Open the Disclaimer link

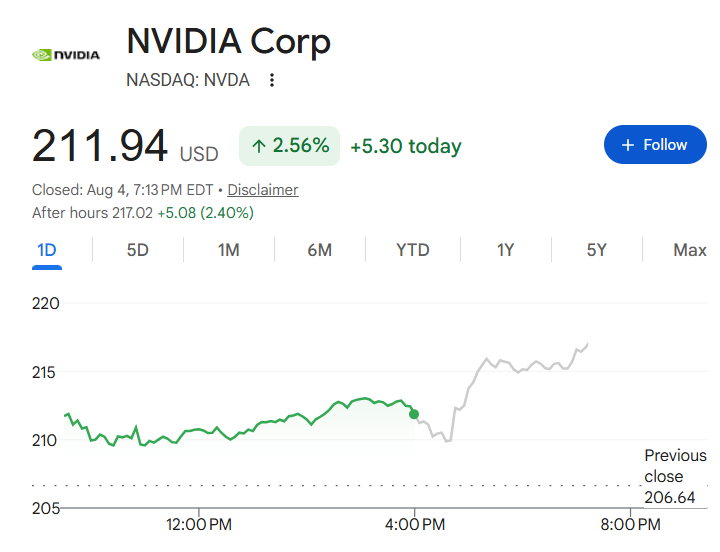click(263, 190)
